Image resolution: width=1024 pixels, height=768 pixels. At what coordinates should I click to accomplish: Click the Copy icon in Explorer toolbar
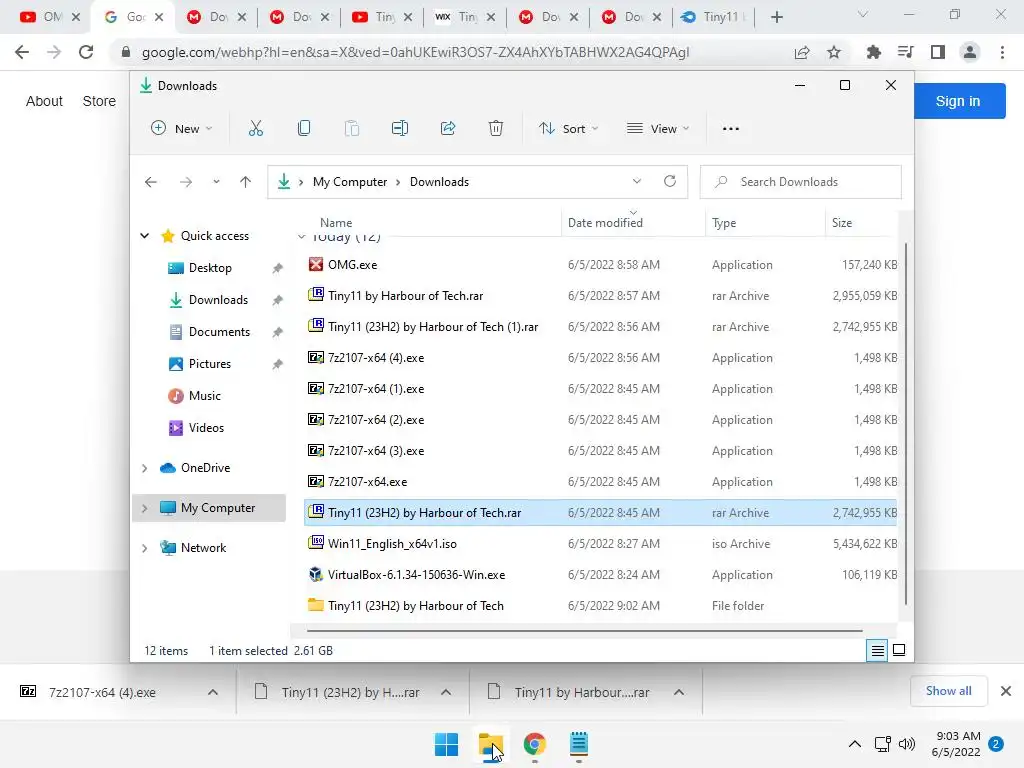[x=304, y=129]
